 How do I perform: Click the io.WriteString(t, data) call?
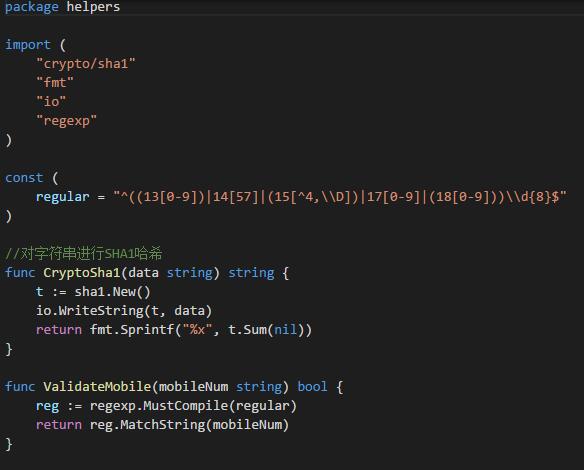(x=124, y=311)
